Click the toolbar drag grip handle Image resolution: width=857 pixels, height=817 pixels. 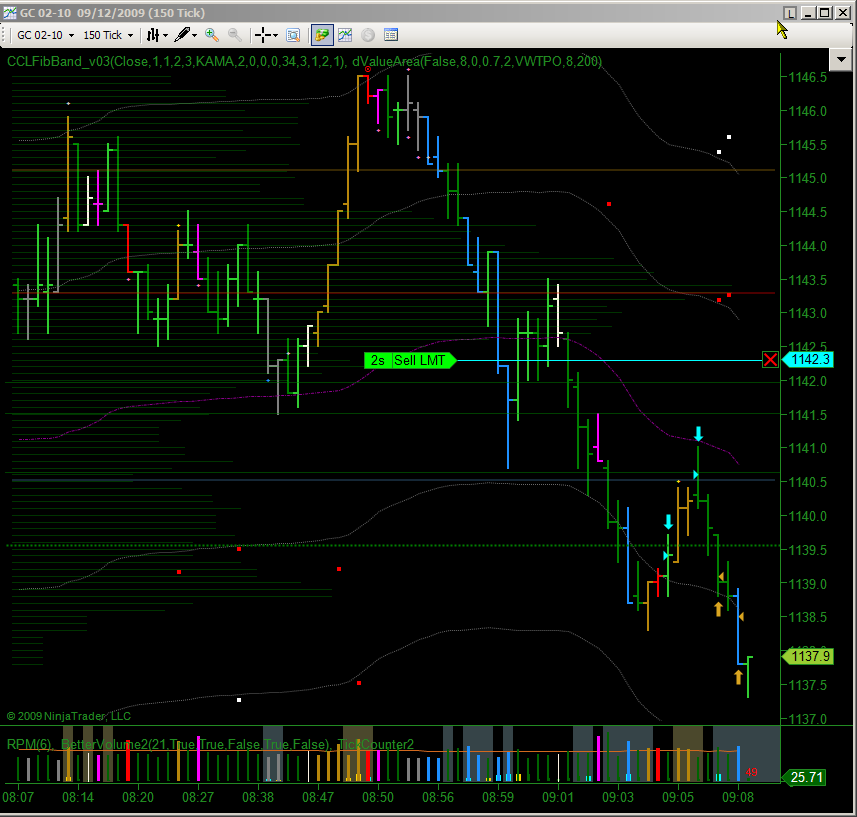(x=5, y=36)
